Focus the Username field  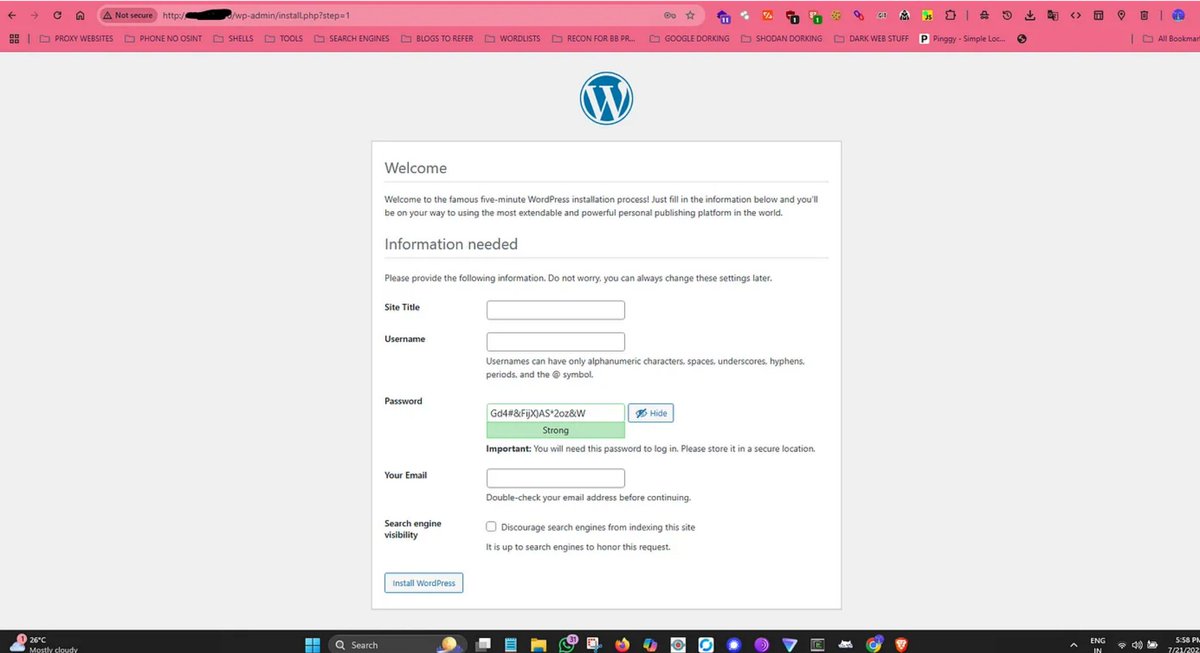point(555,342)
